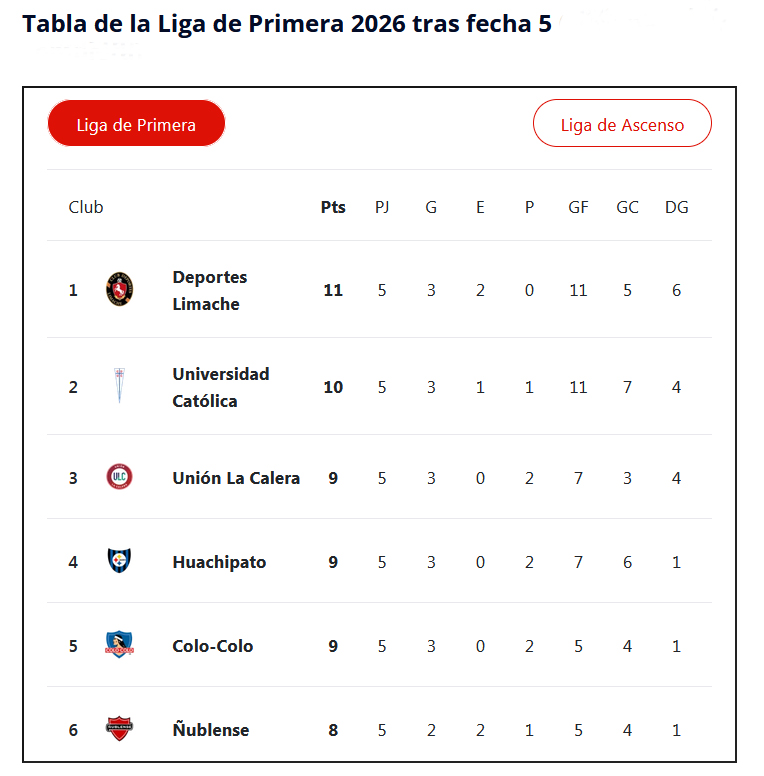Image resolution: width=764 pixels, height=776 pixels.
Task: Click the Huachipato club crest
Action: (x=120, y=561)
